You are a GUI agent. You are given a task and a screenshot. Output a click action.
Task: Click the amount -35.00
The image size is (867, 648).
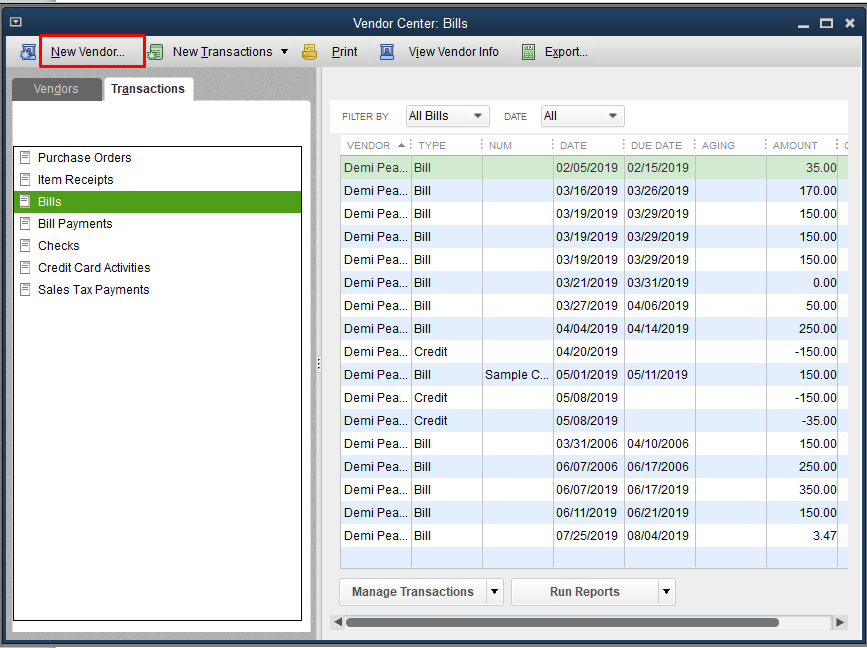click(819, 421)
